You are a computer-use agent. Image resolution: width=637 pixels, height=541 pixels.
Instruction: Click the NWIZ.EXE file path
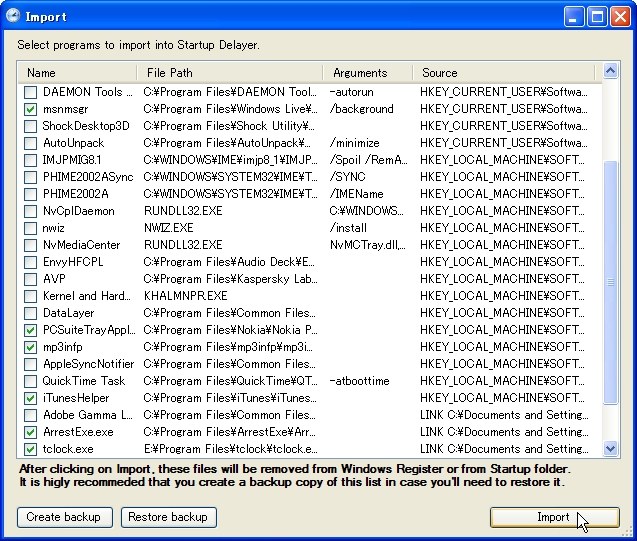[169, 228]
